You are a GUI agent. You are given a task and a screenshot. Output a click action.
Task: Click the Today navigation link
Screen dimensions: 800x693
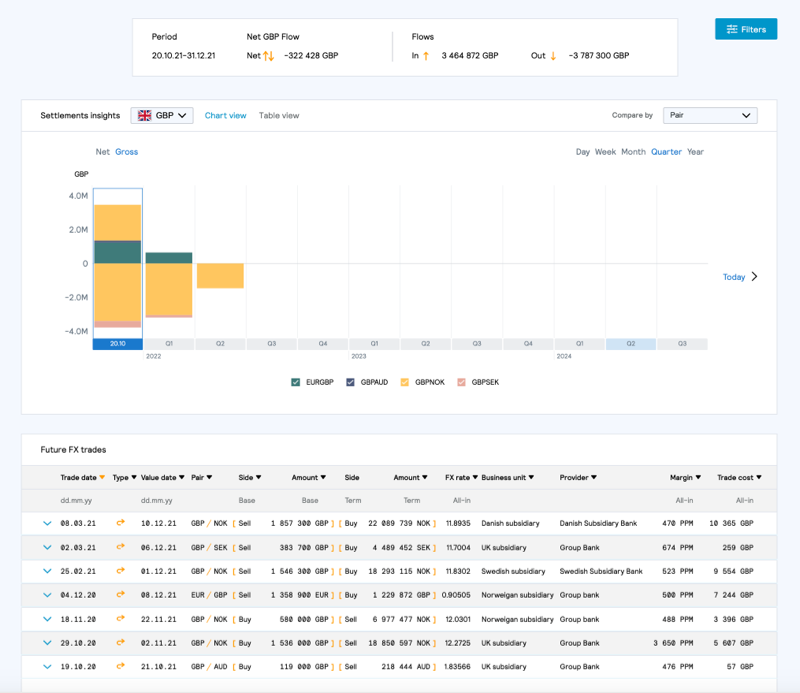pos(735,277)
